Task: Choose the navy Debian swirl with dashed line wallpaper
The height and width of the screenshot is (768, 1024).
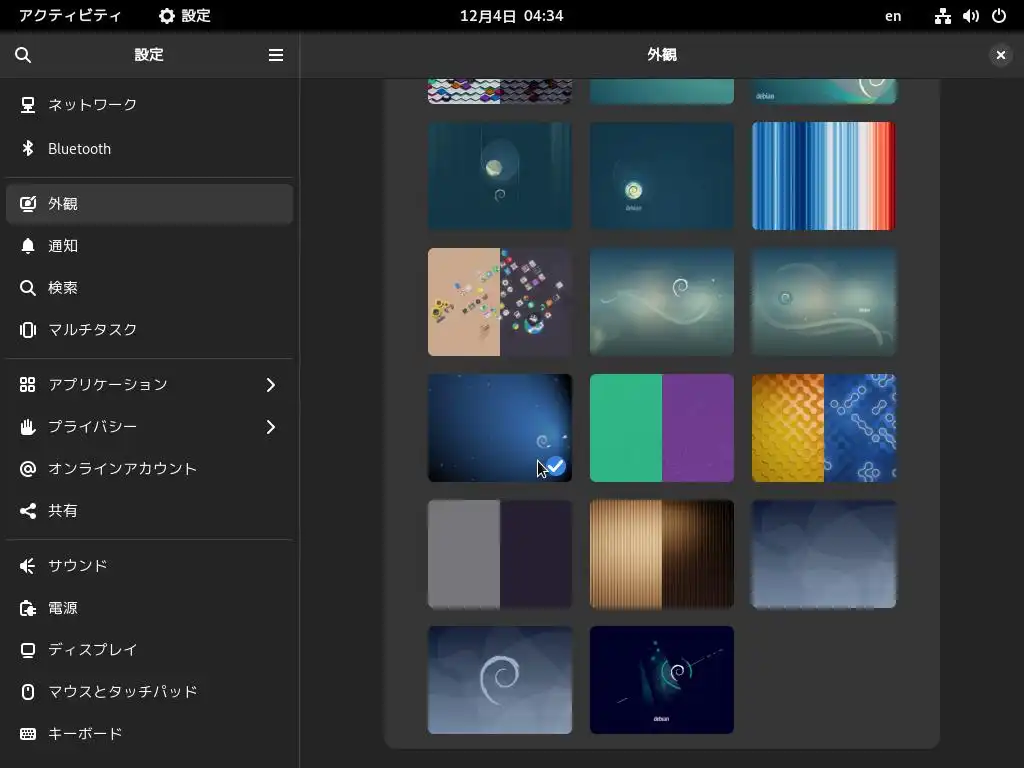Action: [662, 680]
